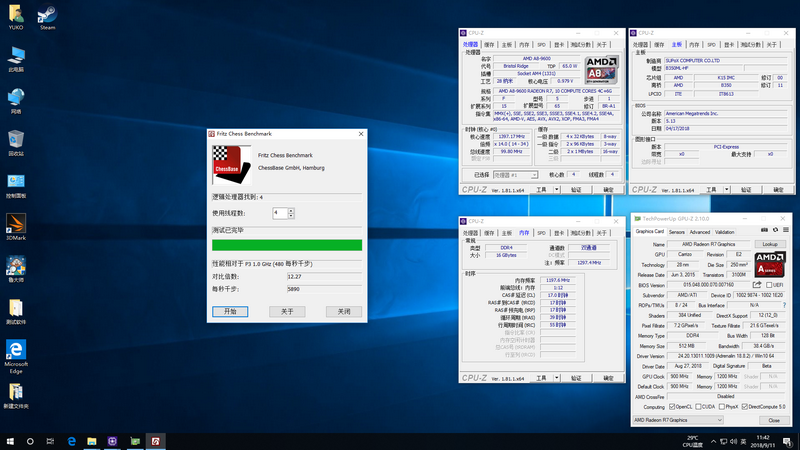The image size is (800, 450).
Task: Take GPU-Z screenshot with camera icon
Action: pos(764,230)
